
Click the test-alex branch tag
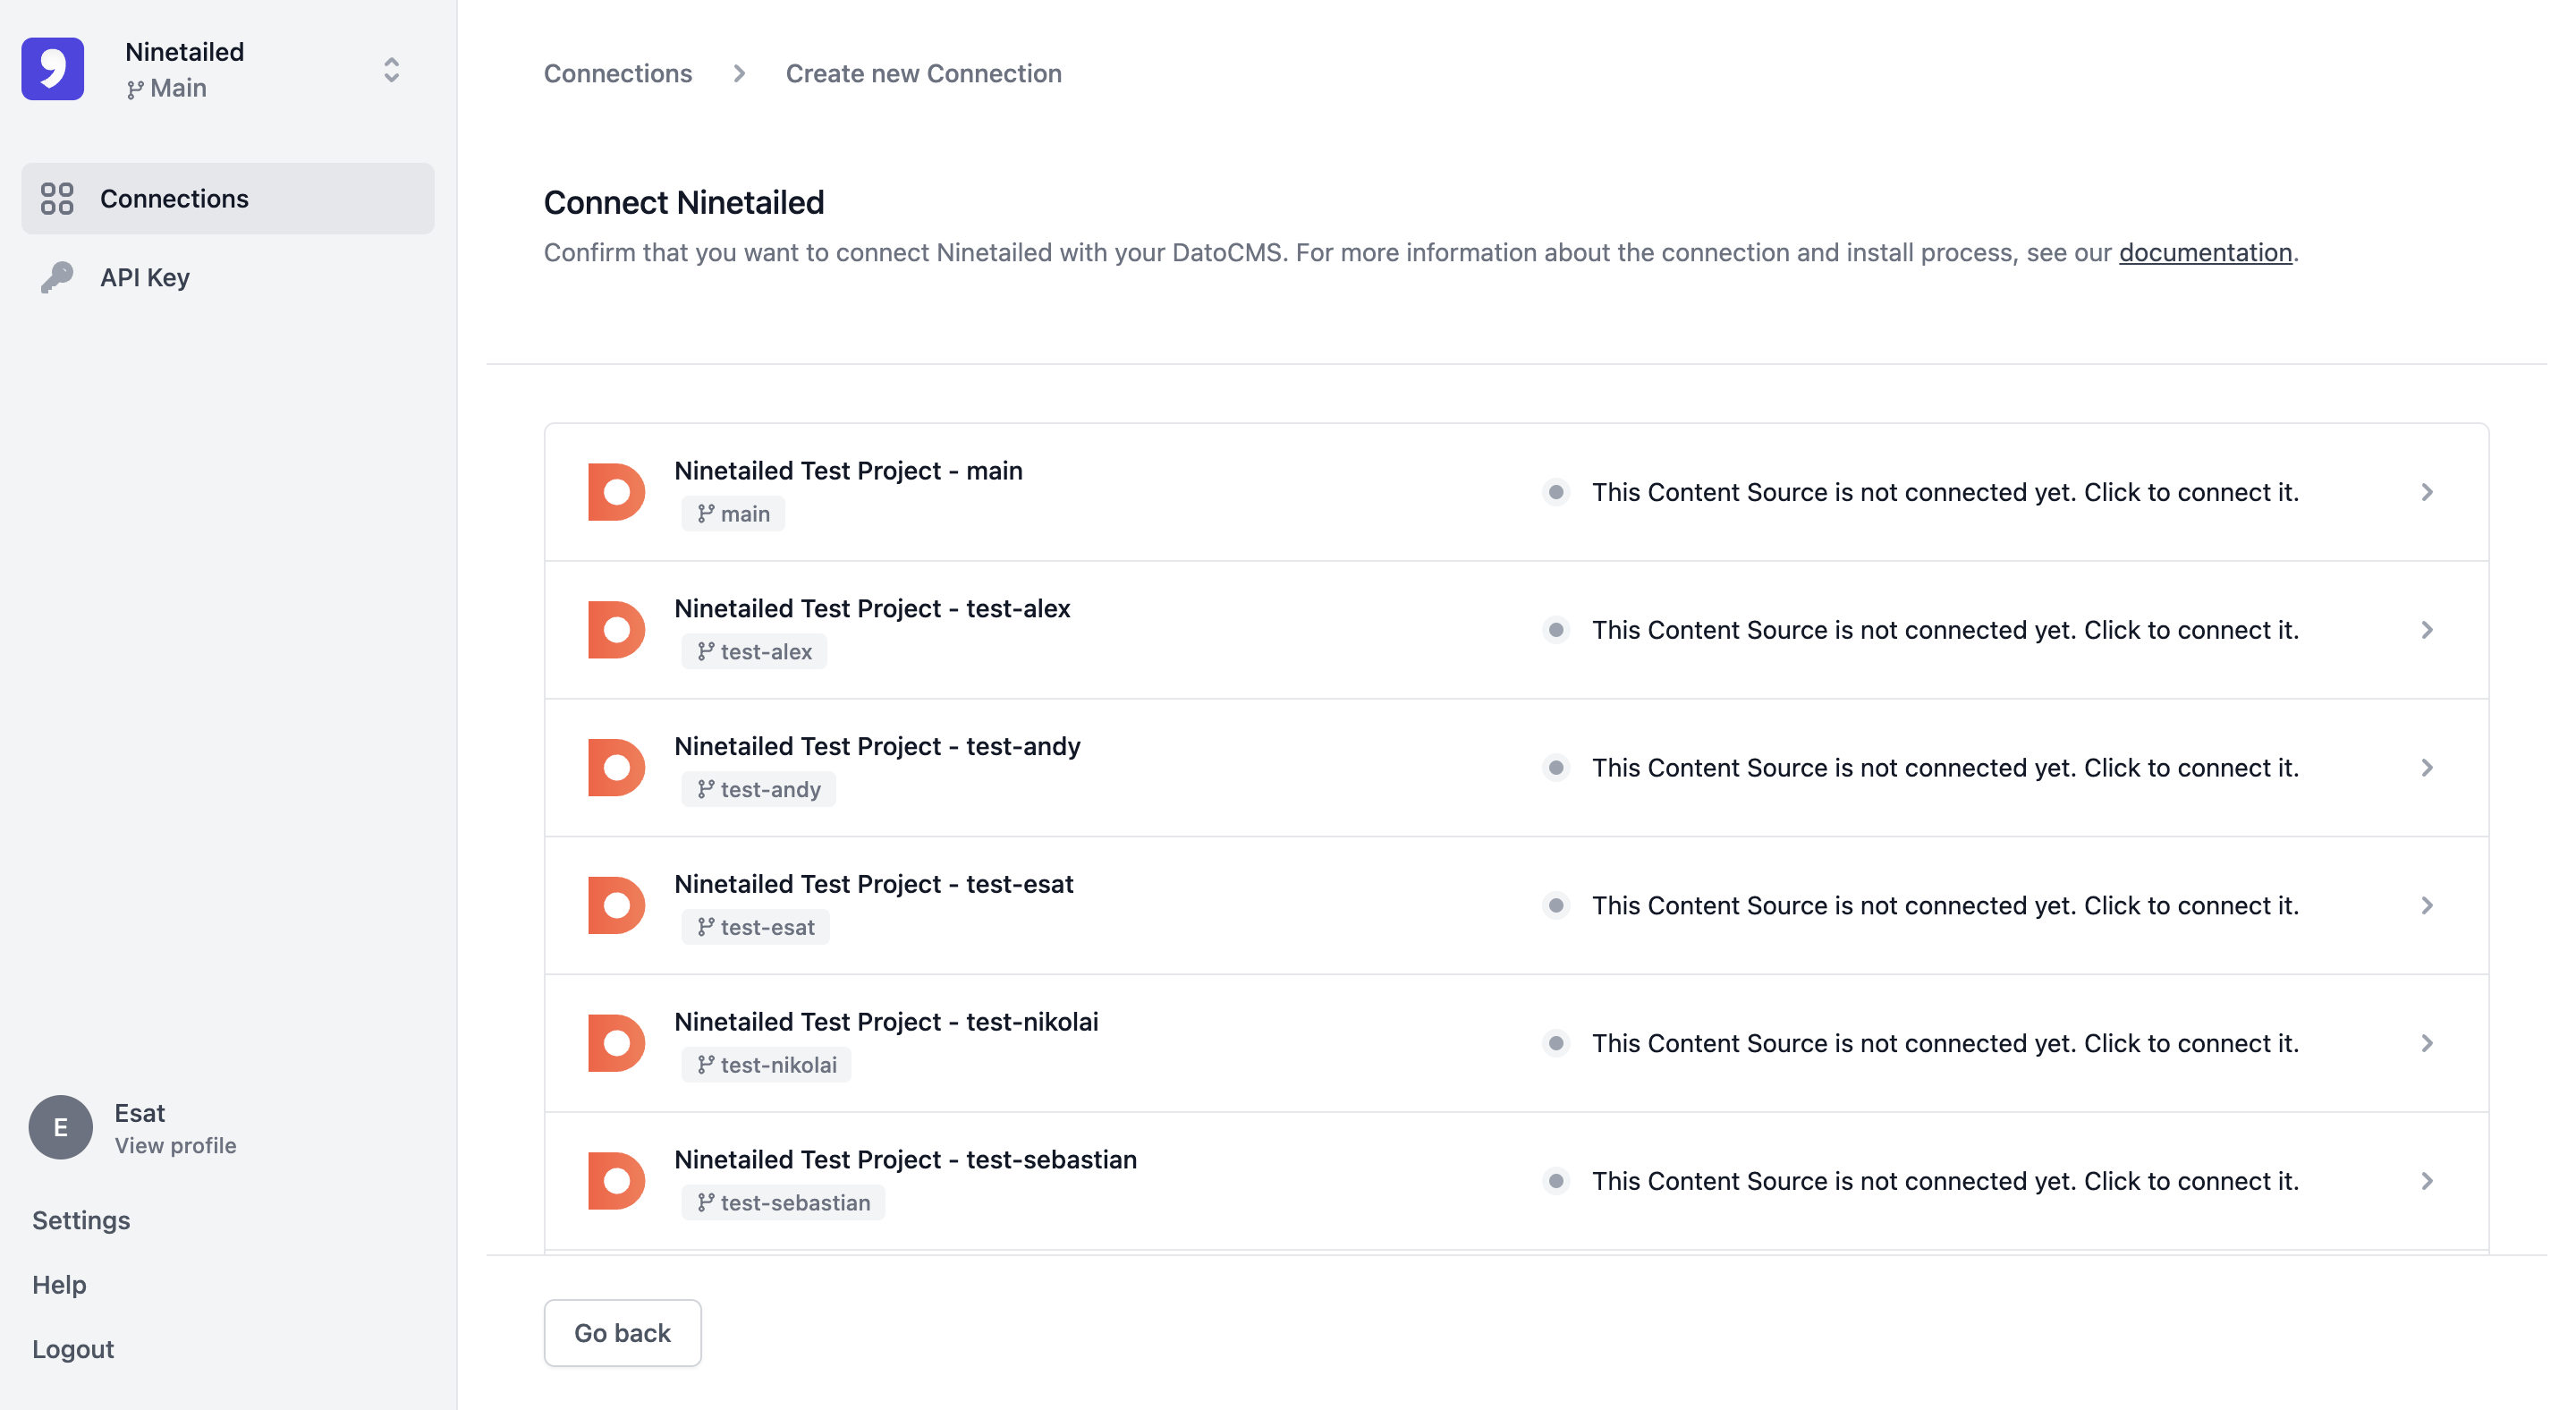pyautogui.click(x=754, y=652)
